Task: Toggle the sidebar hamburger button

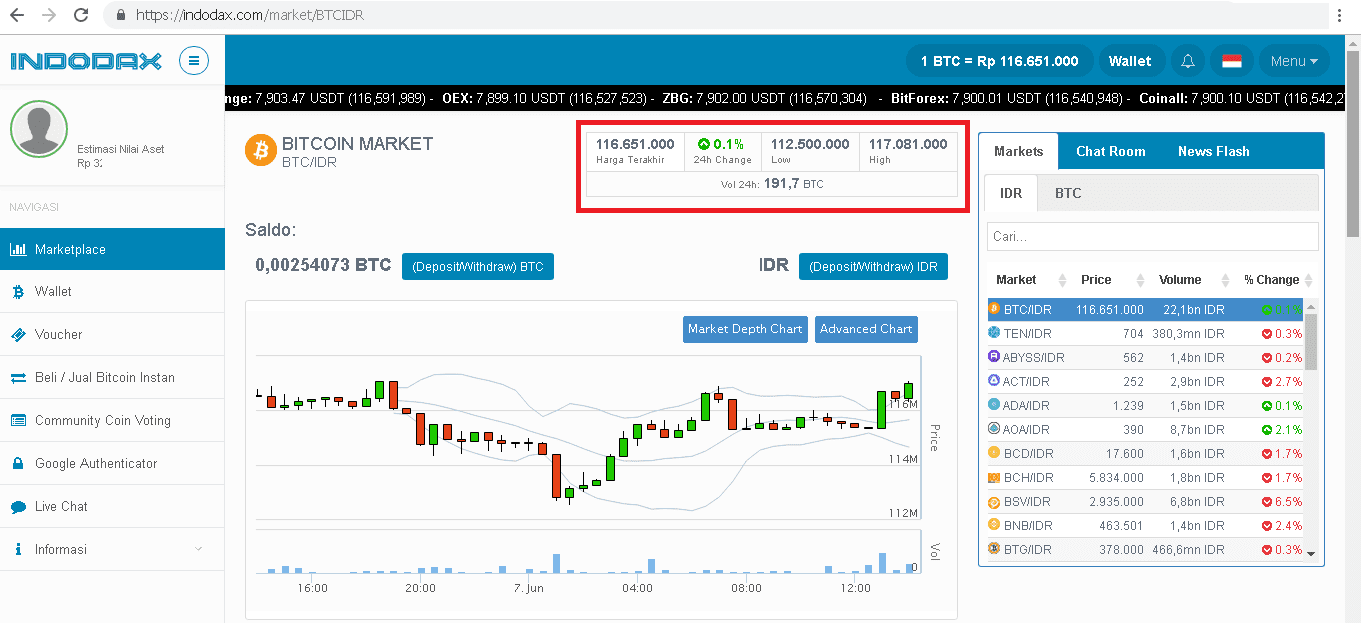Action: point(194,61)
